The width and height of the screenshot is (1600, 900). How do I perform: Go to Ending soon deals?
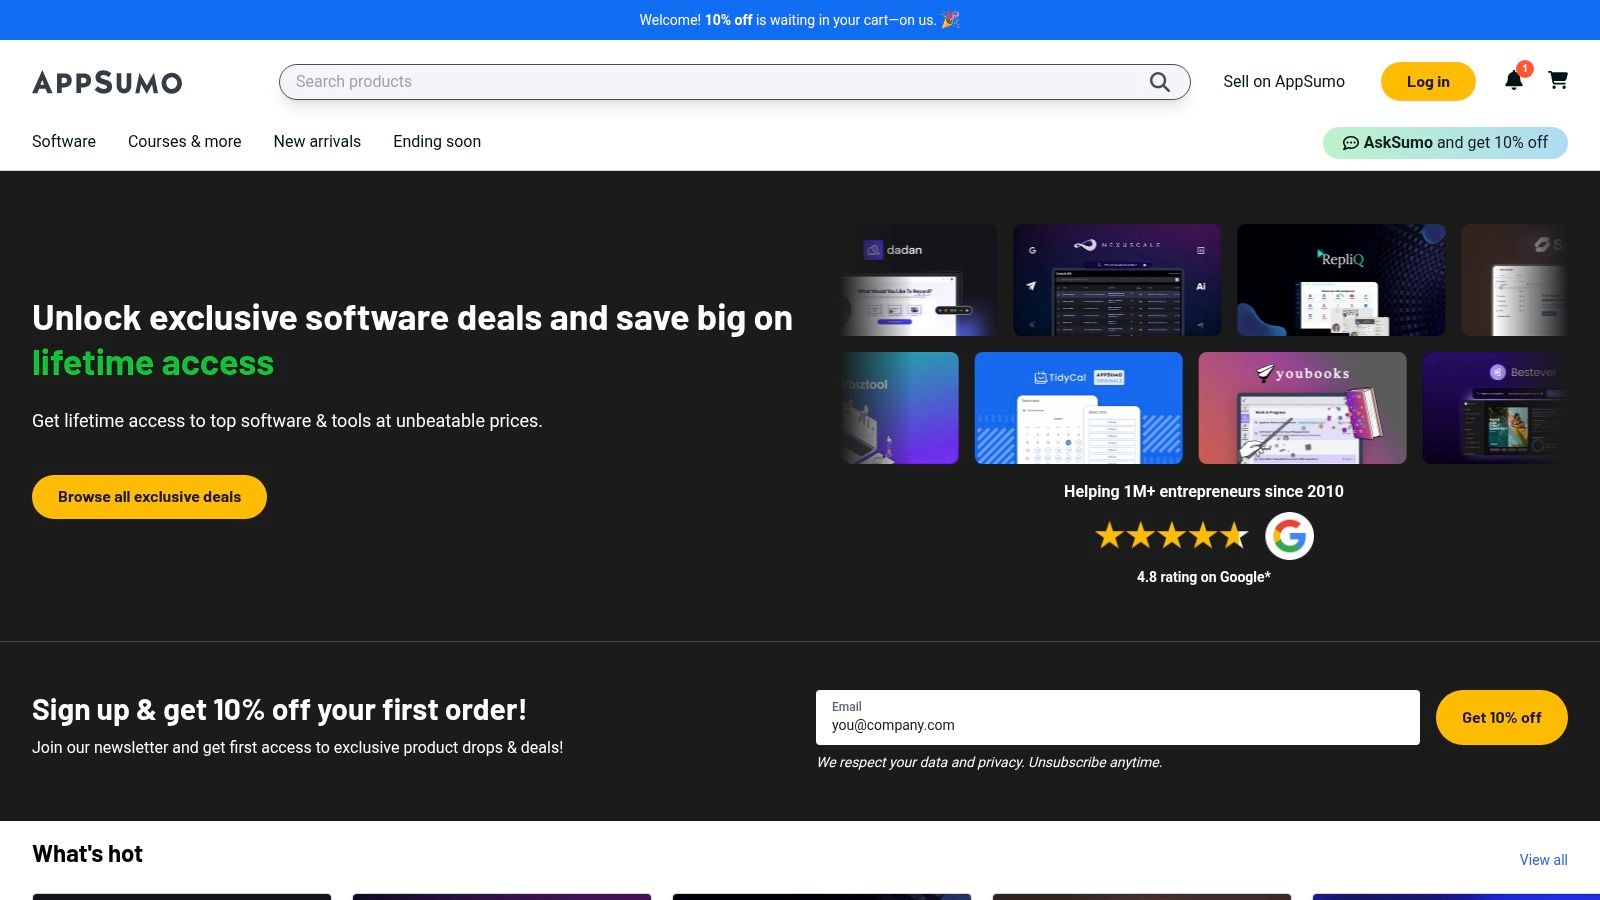437,142
